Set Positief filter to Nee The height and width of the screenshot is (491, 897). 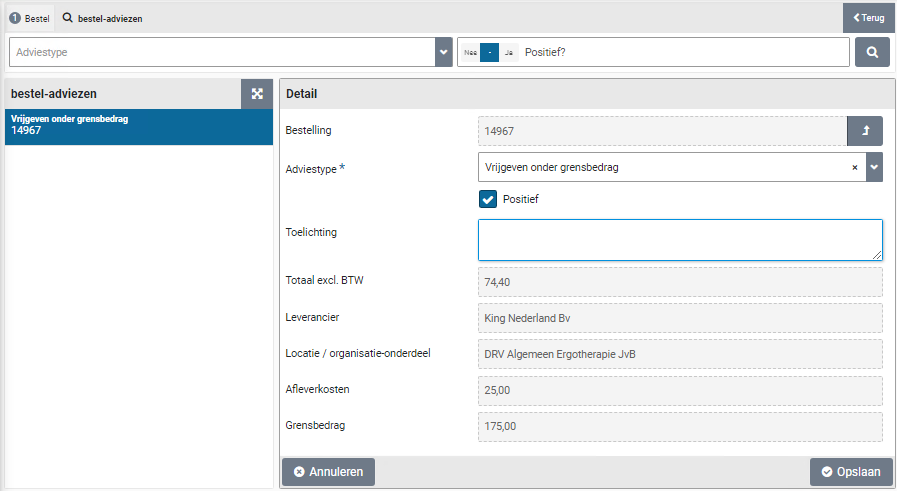pos(470,52)
